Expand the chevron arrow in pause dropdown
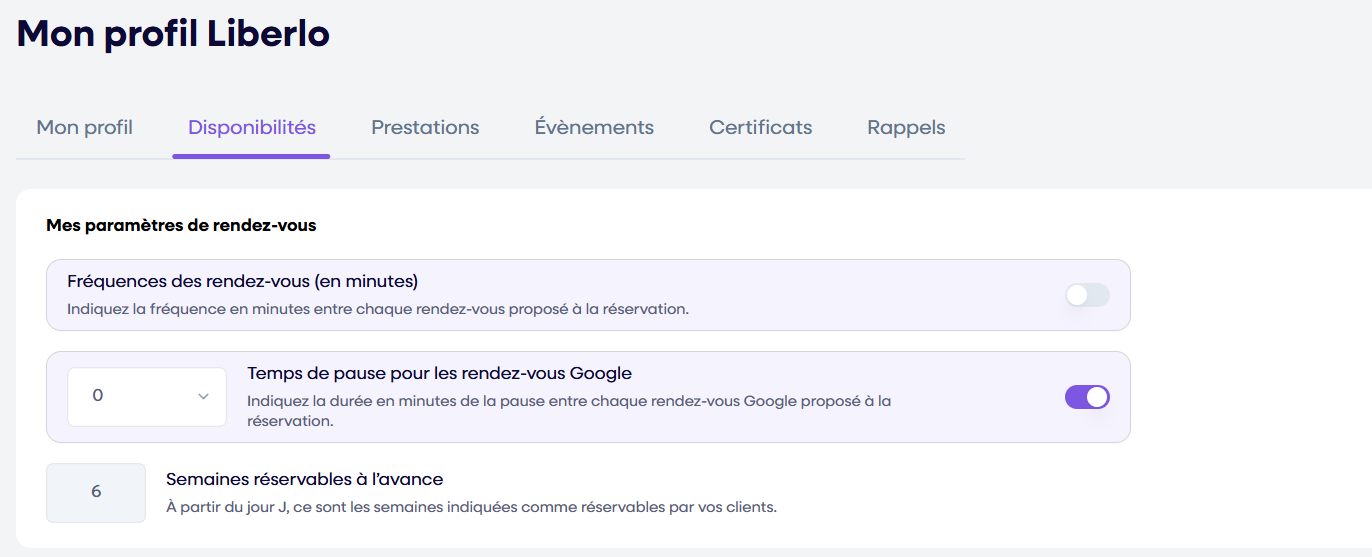Viewport: 1372px width, 557px height. pos(203,397)
